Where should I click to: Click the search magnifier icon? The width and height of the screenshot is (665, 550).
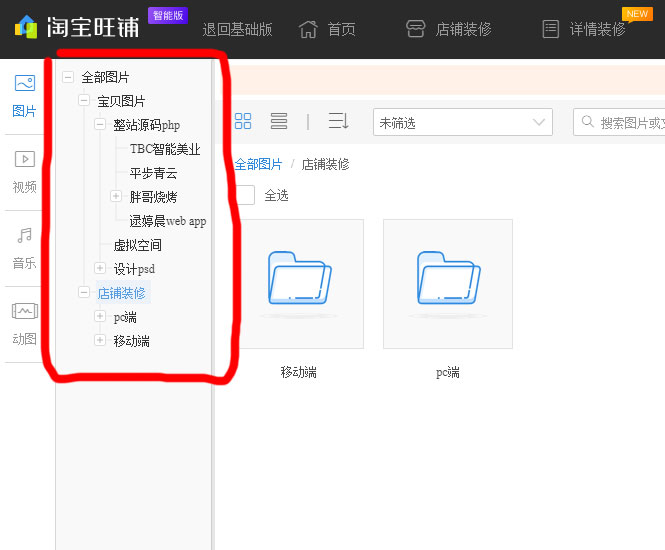[588, 121]
